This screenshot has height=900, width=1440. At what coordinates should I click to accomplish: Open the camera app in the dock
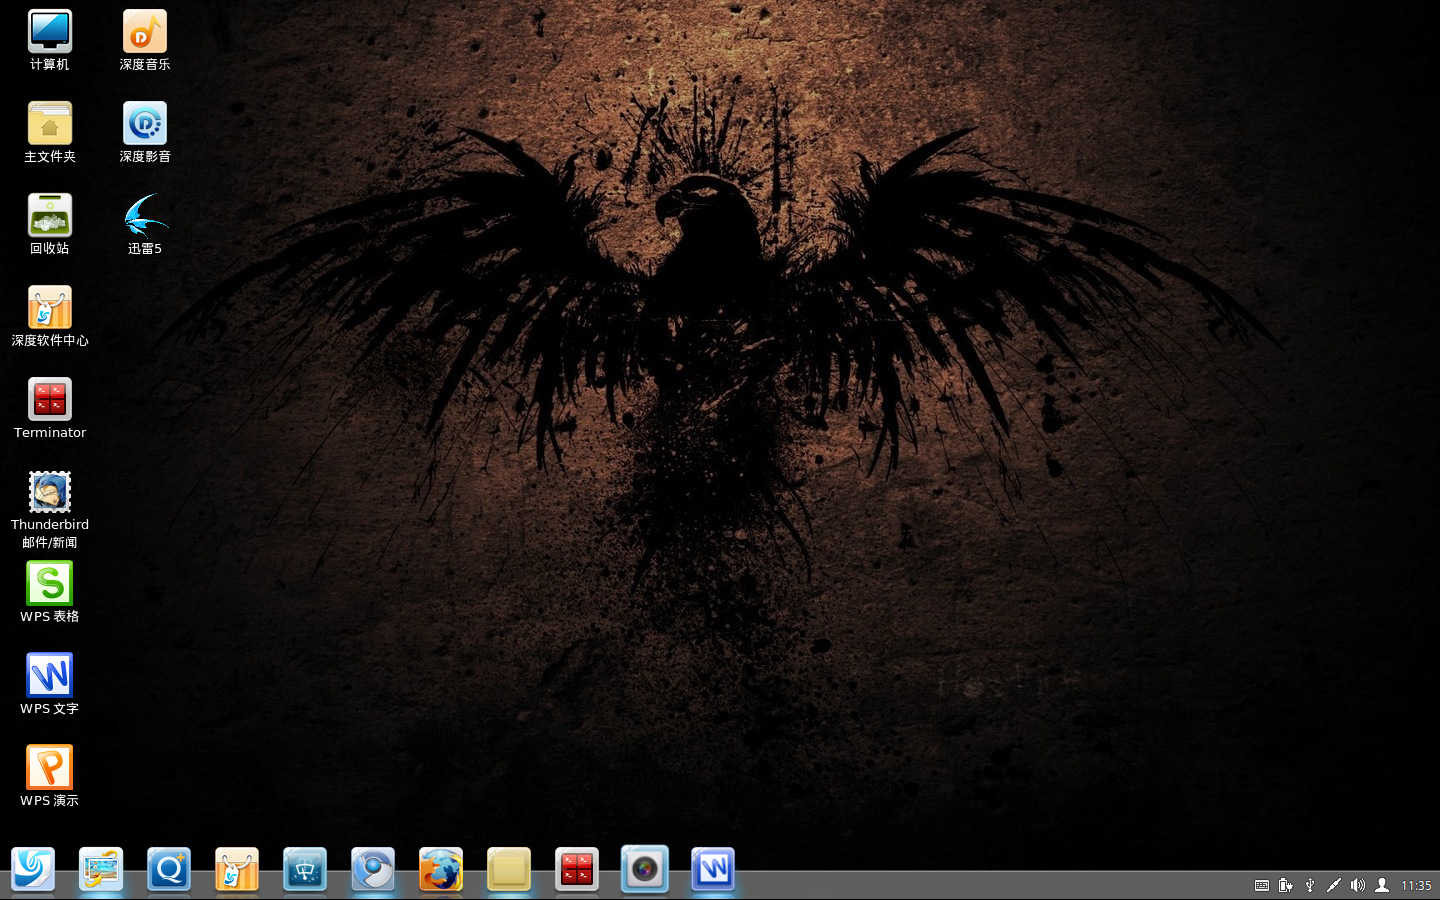click(645, 870)
